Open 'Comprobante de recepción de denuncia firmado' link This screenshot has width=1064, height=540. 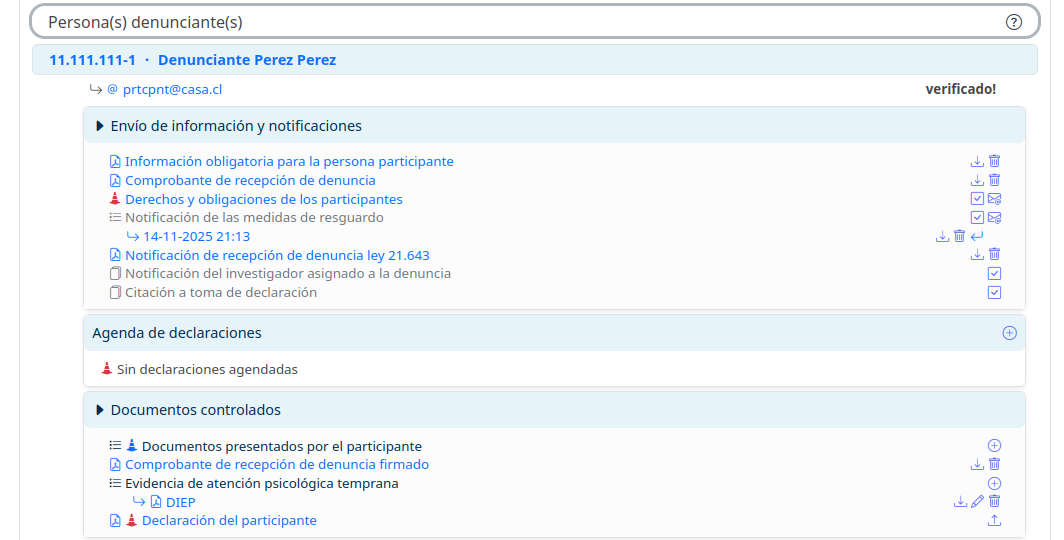pyautogui.click(x=277, y=465)
